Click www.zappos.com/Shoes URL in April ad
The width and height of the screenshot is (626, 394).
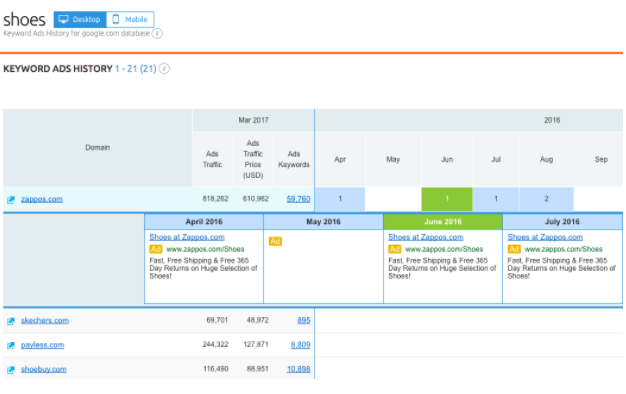pos(205,249)
